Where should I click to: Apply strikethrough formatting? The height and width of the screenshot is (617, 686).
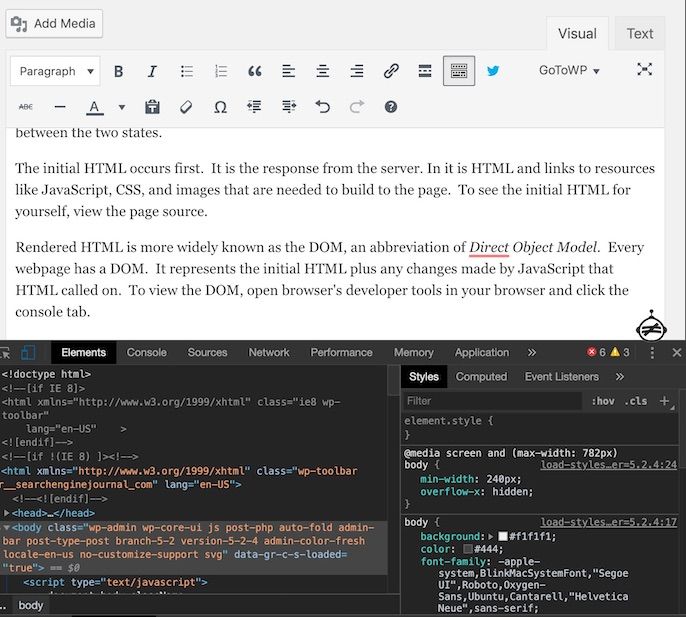(x=26, y=107)
